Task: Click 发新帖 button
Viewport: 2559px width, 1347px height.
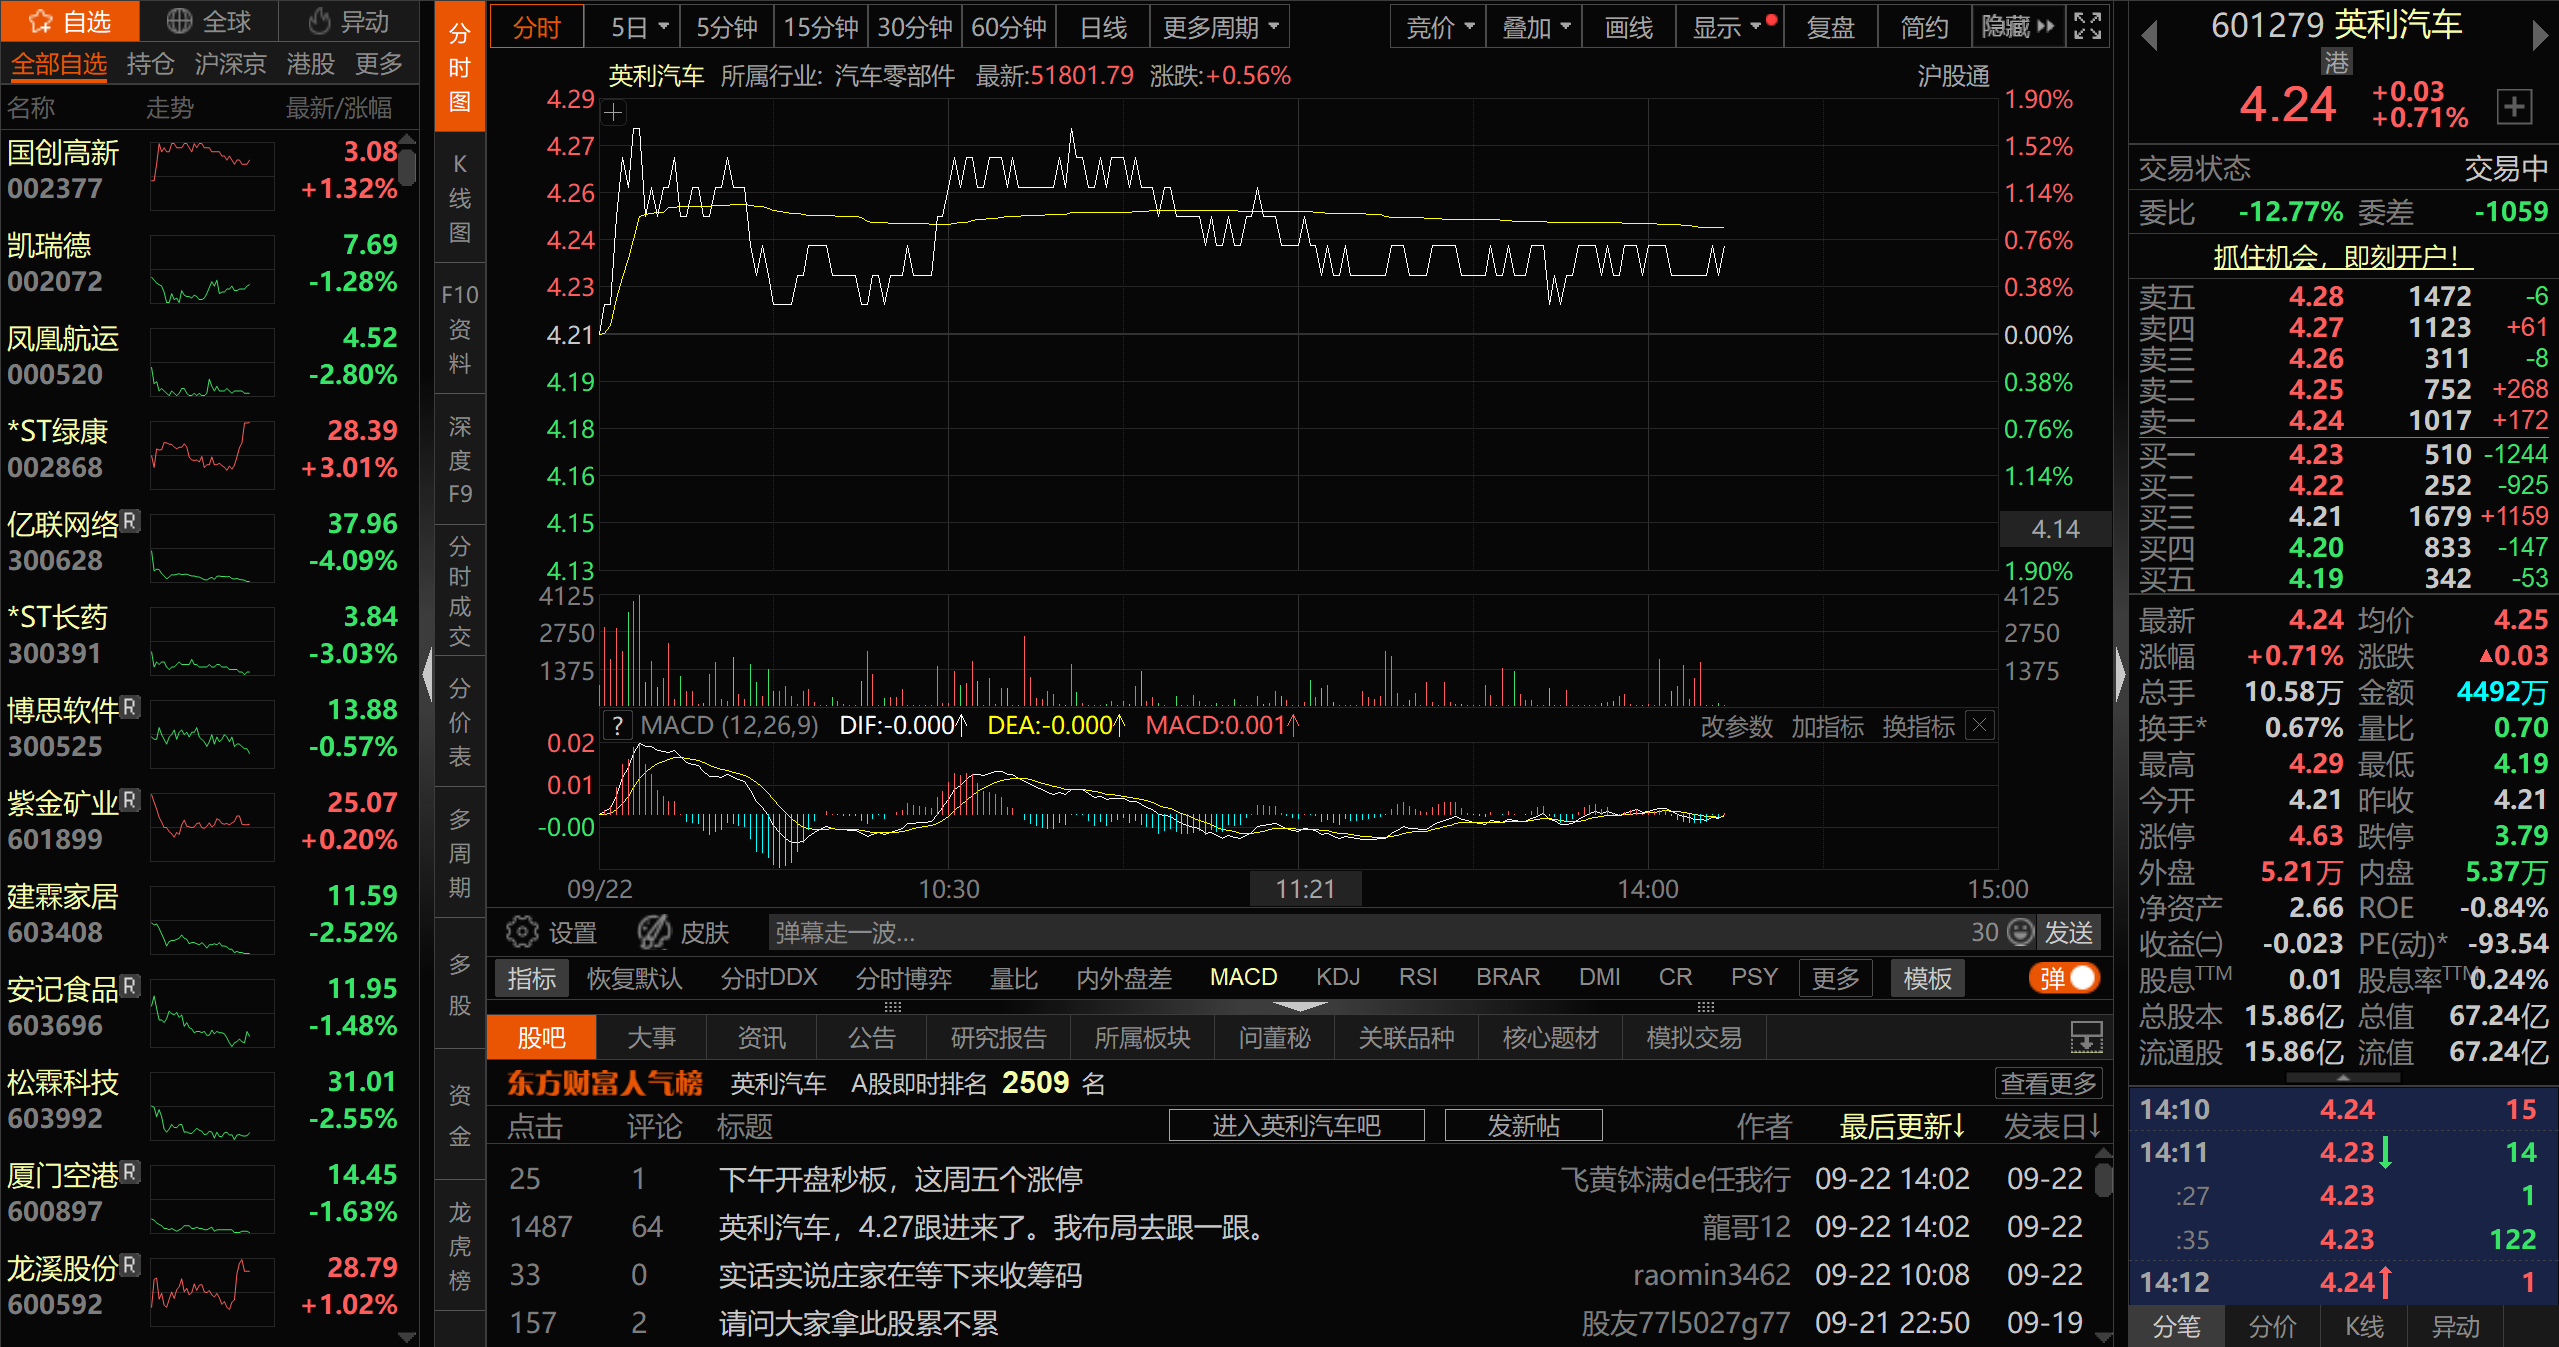Action: click(x=1524, y=1125)
